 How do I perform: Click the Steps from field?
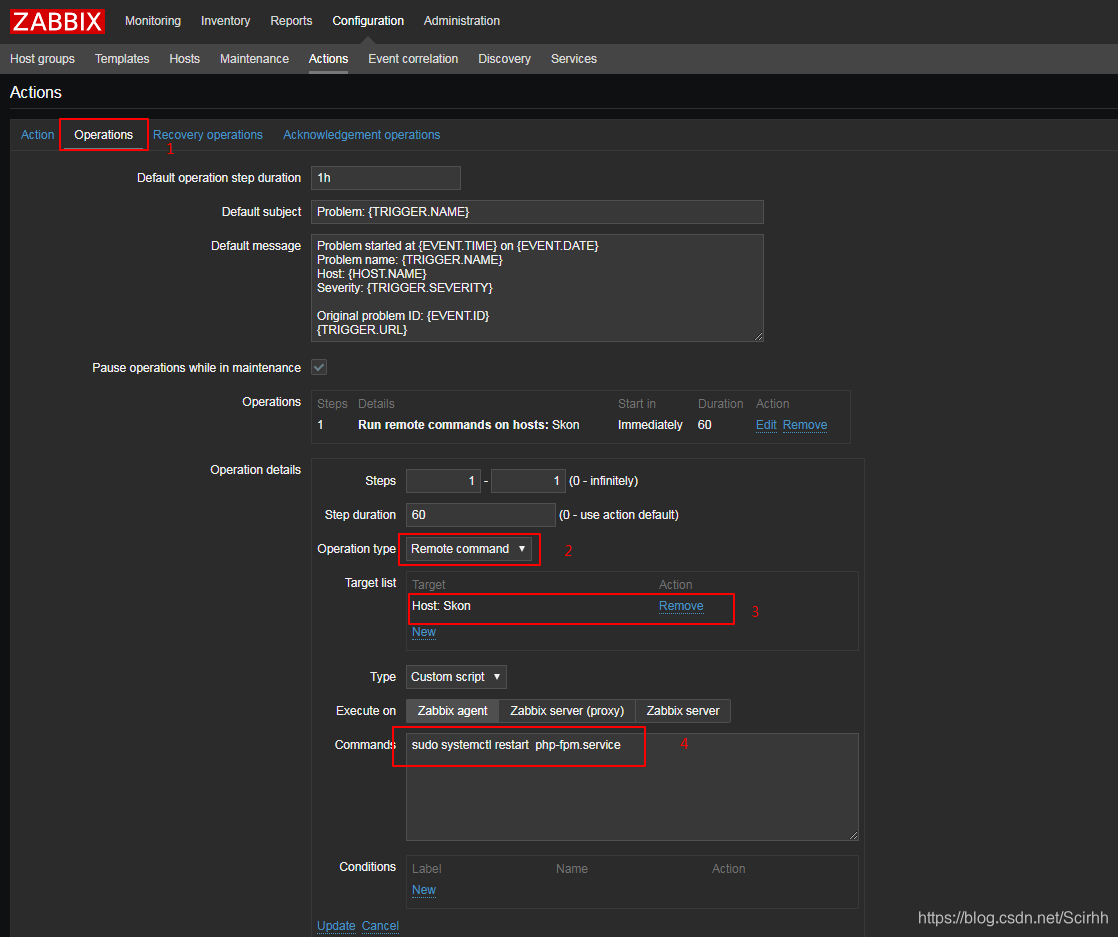click(x=443, y=481)
